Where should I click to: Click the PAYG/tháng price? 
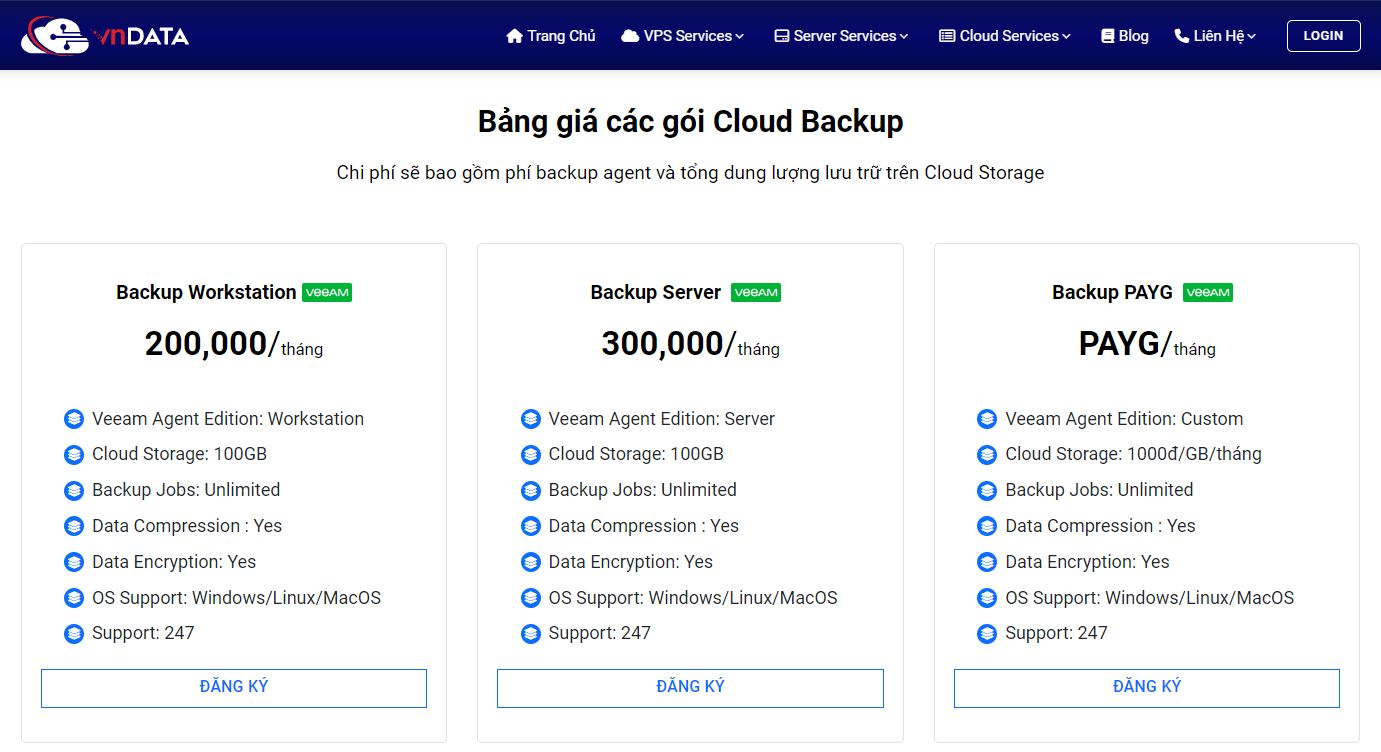(1147, 344)
